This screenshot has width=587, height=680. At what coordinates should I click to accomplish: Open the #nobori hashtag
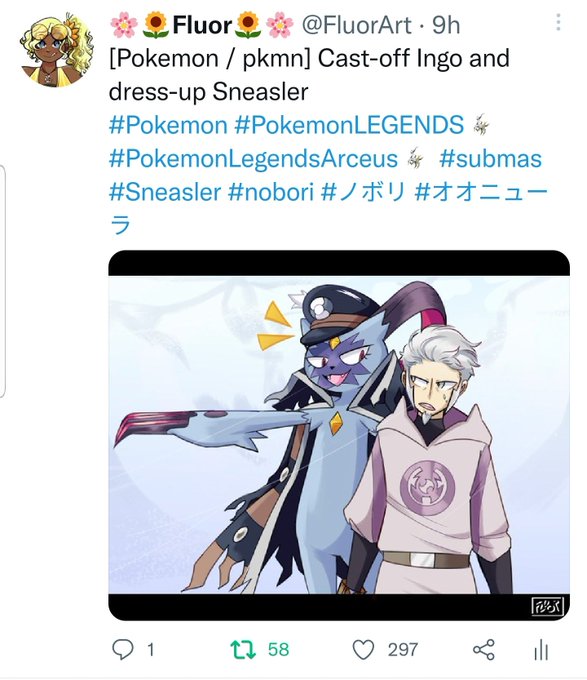271,192
